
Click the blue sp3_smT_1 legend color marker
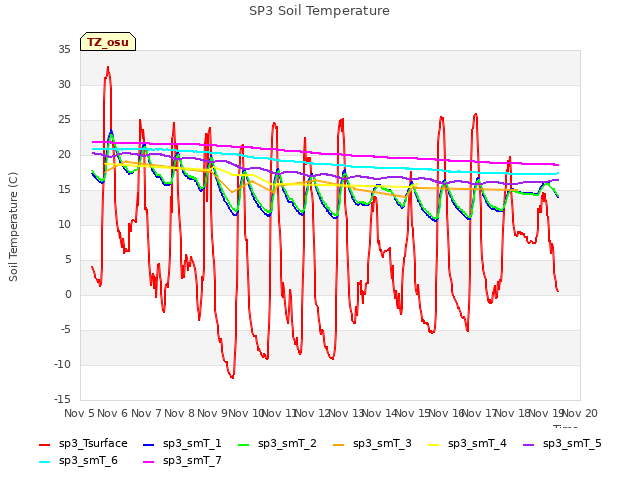(149, 444)
